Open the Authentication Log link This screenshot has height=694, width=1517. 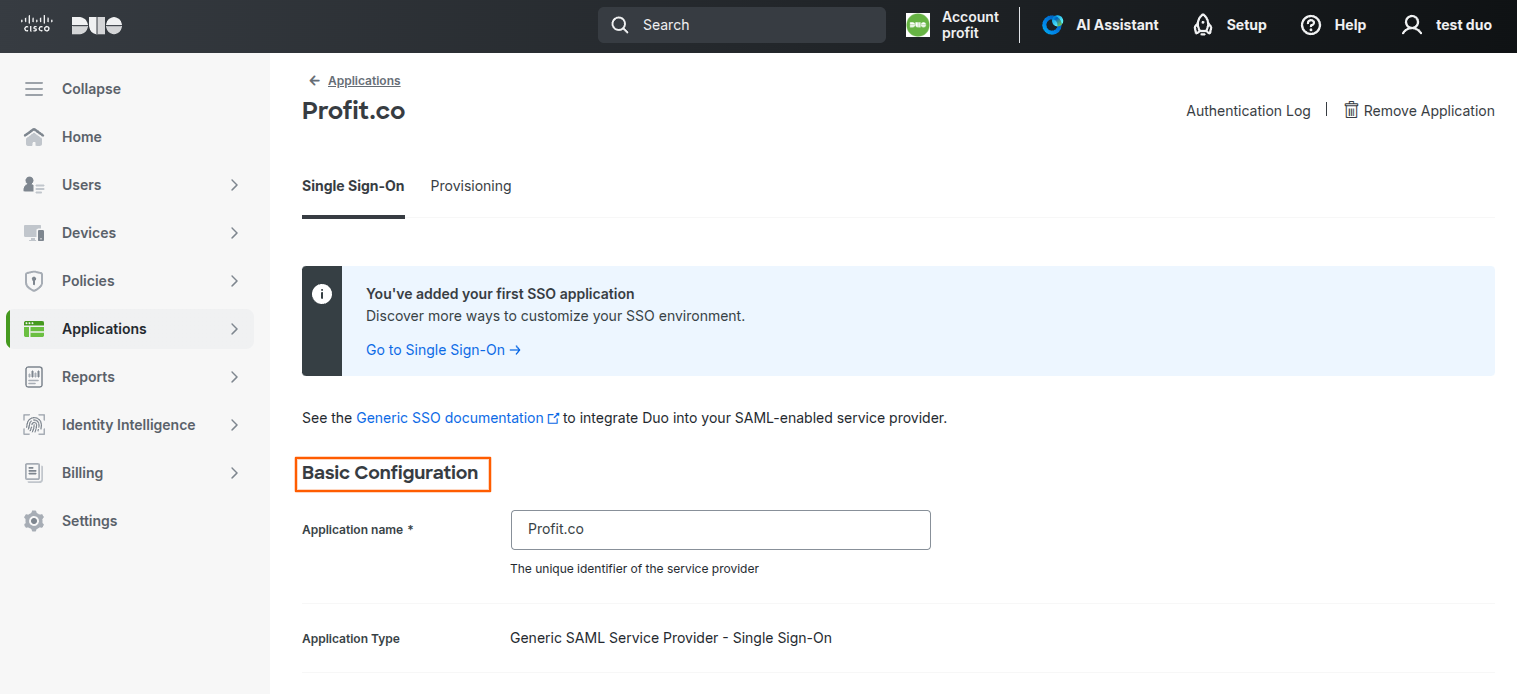[1248, 111]
